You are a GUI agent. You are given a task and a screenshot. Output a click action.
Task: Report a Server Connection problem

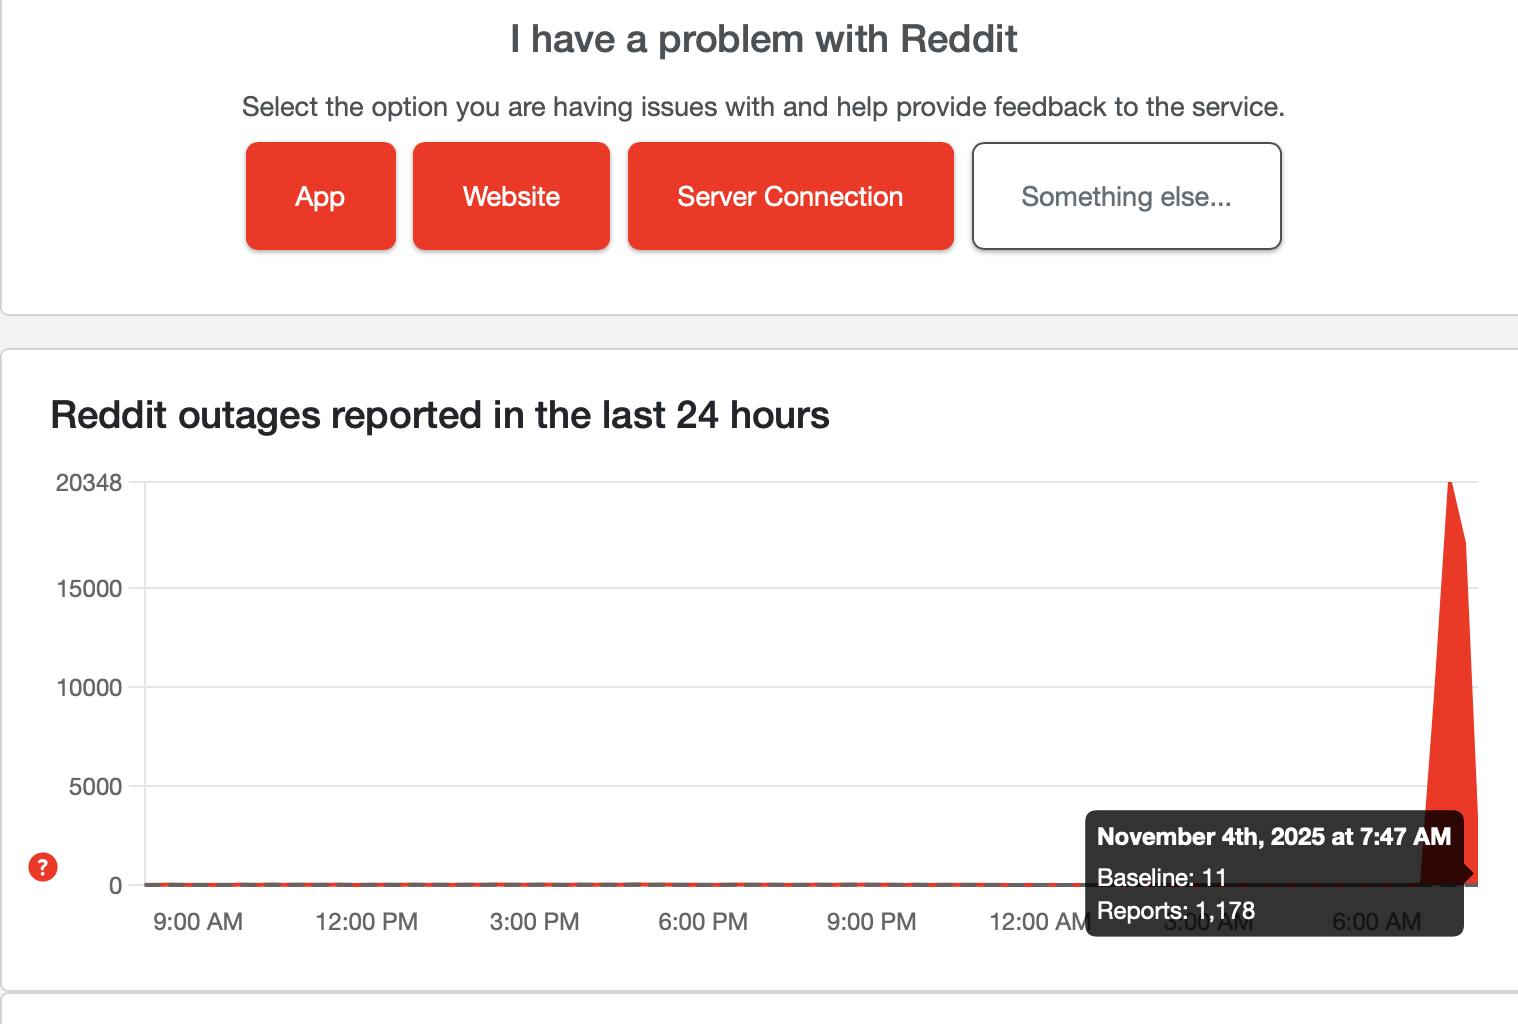tap(790, 196)
